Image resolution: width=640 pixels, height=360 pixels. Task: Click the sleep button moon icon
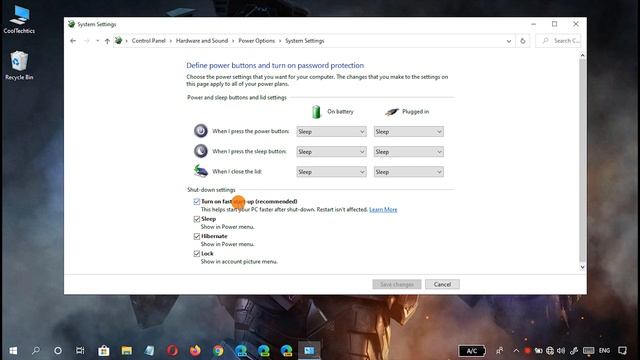click(x=200, y=151)
